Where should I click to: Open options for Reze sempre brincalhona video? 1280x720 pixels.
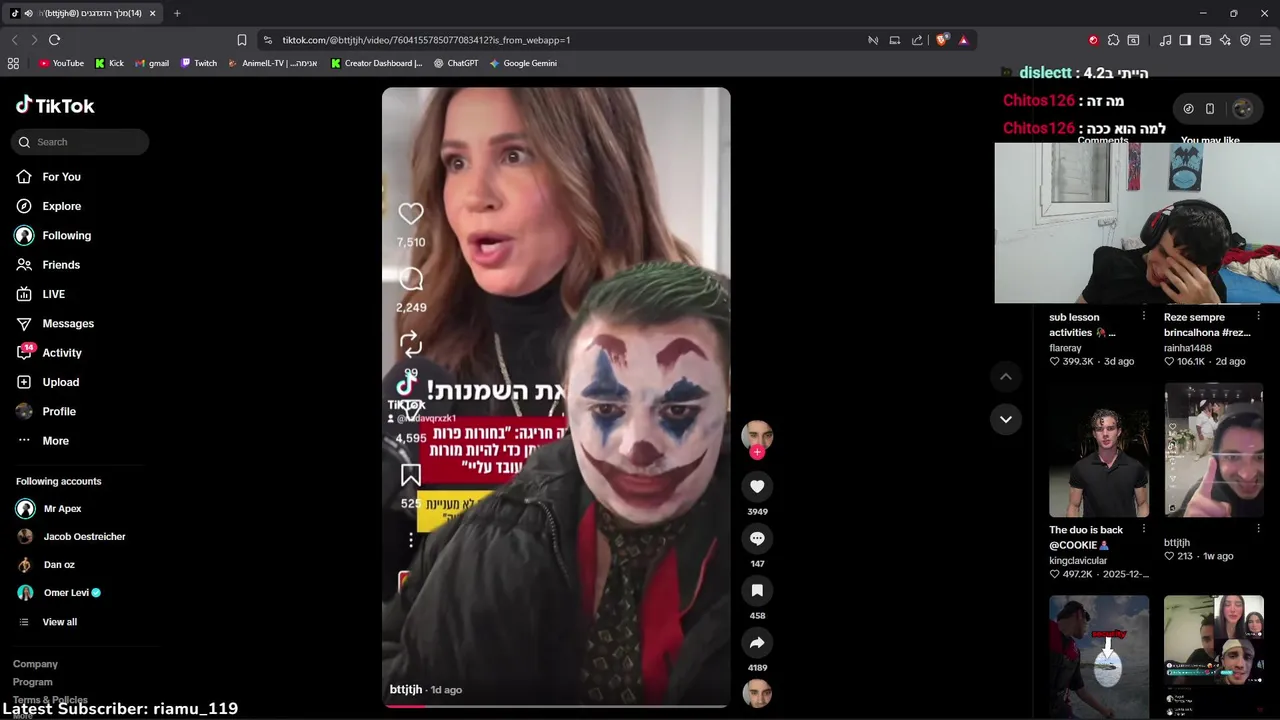(x=1258, y=316)
